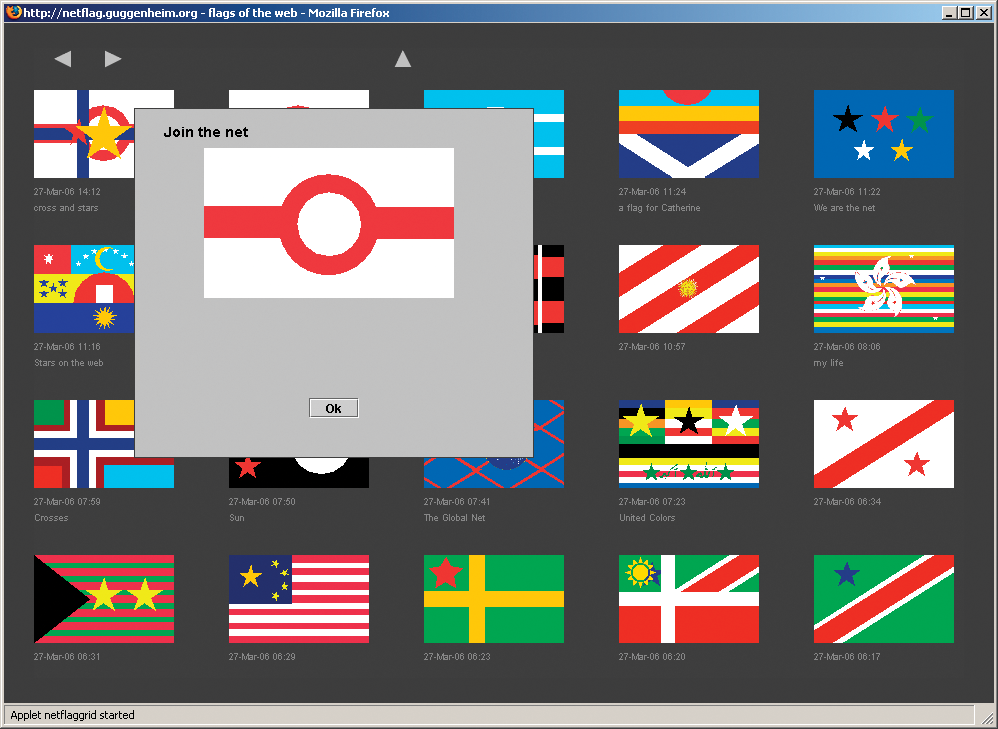Image resolution: width=998 pixels, height=729 pixels.
Task: Click the right arrow navigation icon
Action: (x=113, y=59)
